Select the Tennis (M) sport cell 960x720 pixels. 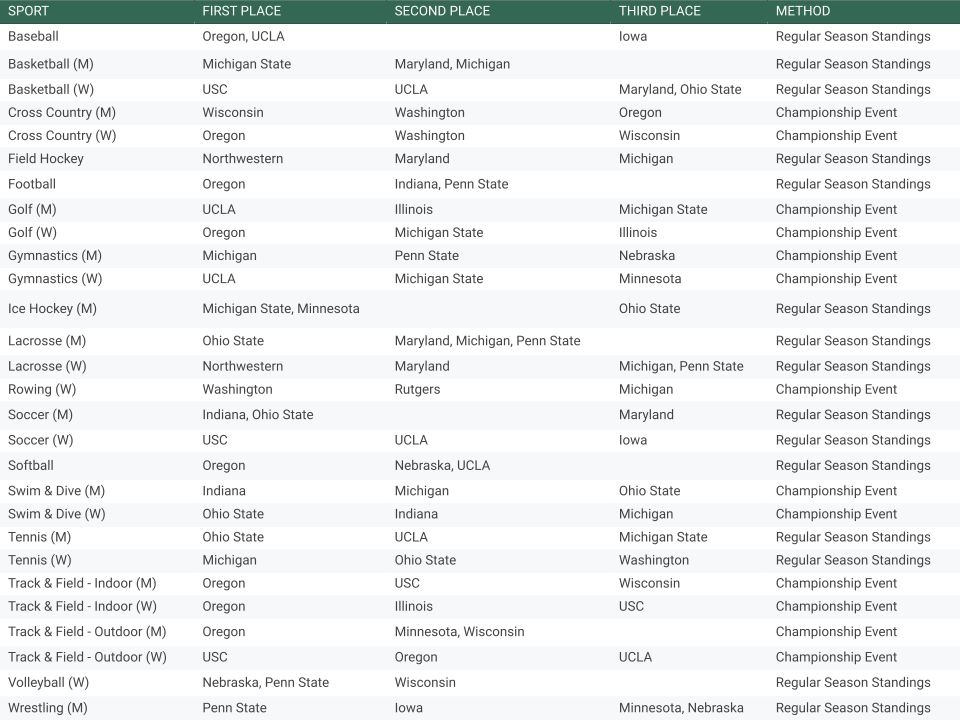click(39, 537)
